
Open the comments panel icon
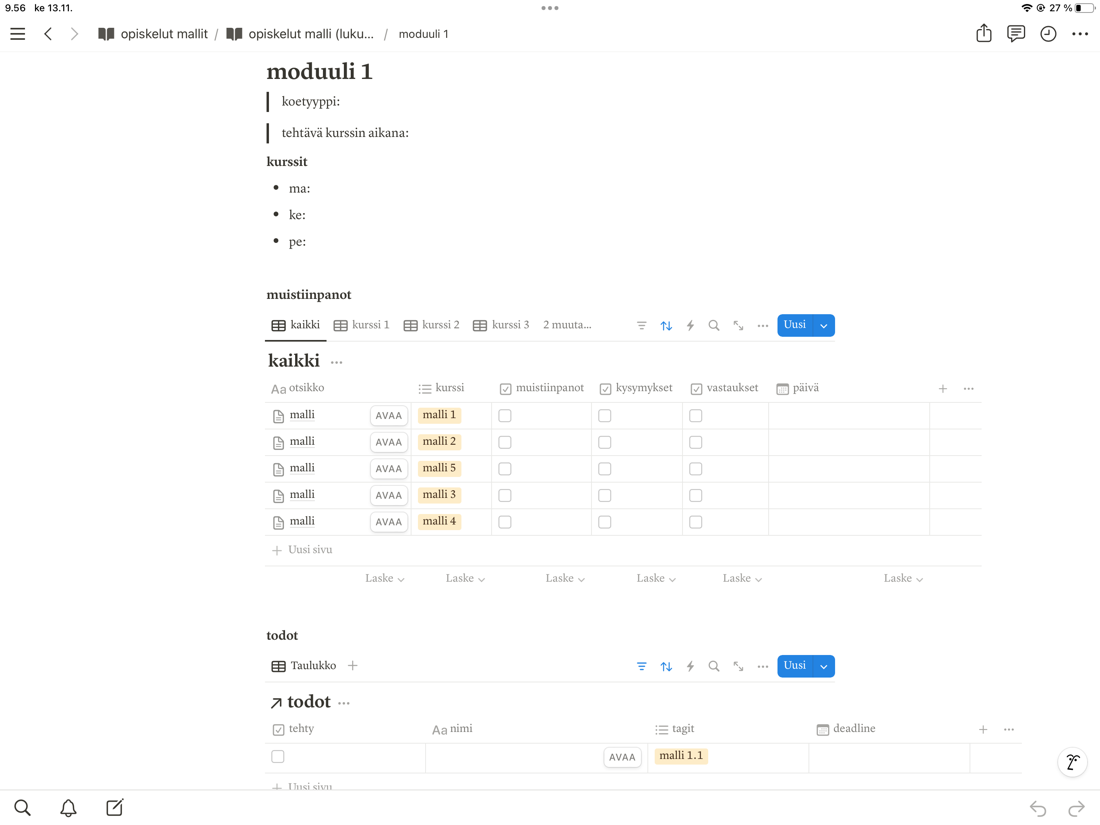1016,33
